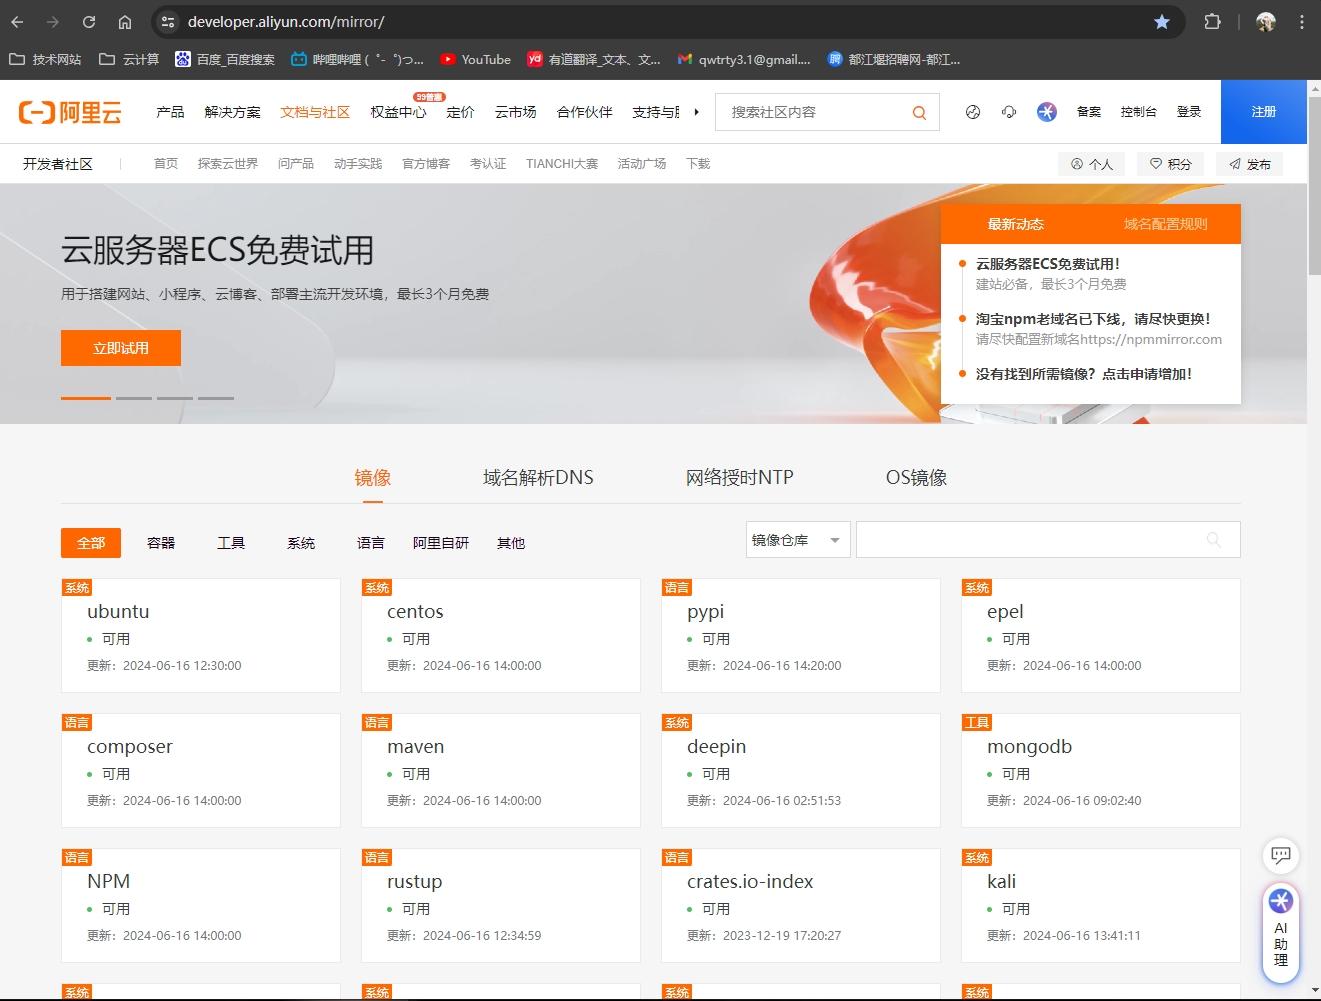
Task: Click the 积分 button
Action: click(x=1171, y=164)
